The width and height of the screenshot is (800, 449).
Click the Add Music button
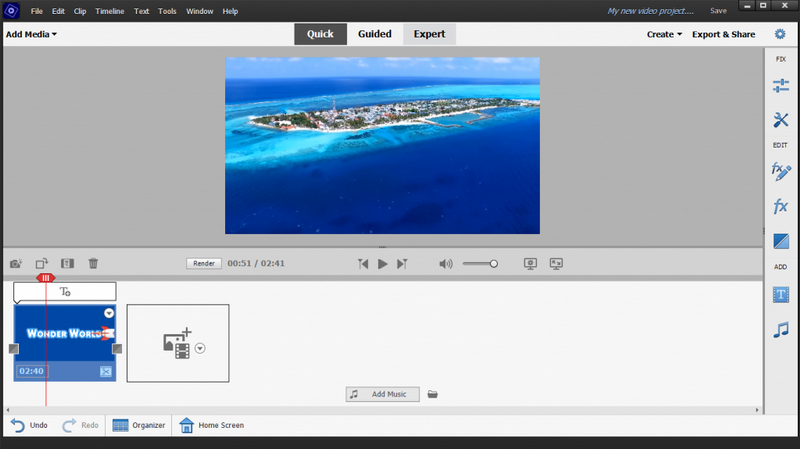[383, 394]
